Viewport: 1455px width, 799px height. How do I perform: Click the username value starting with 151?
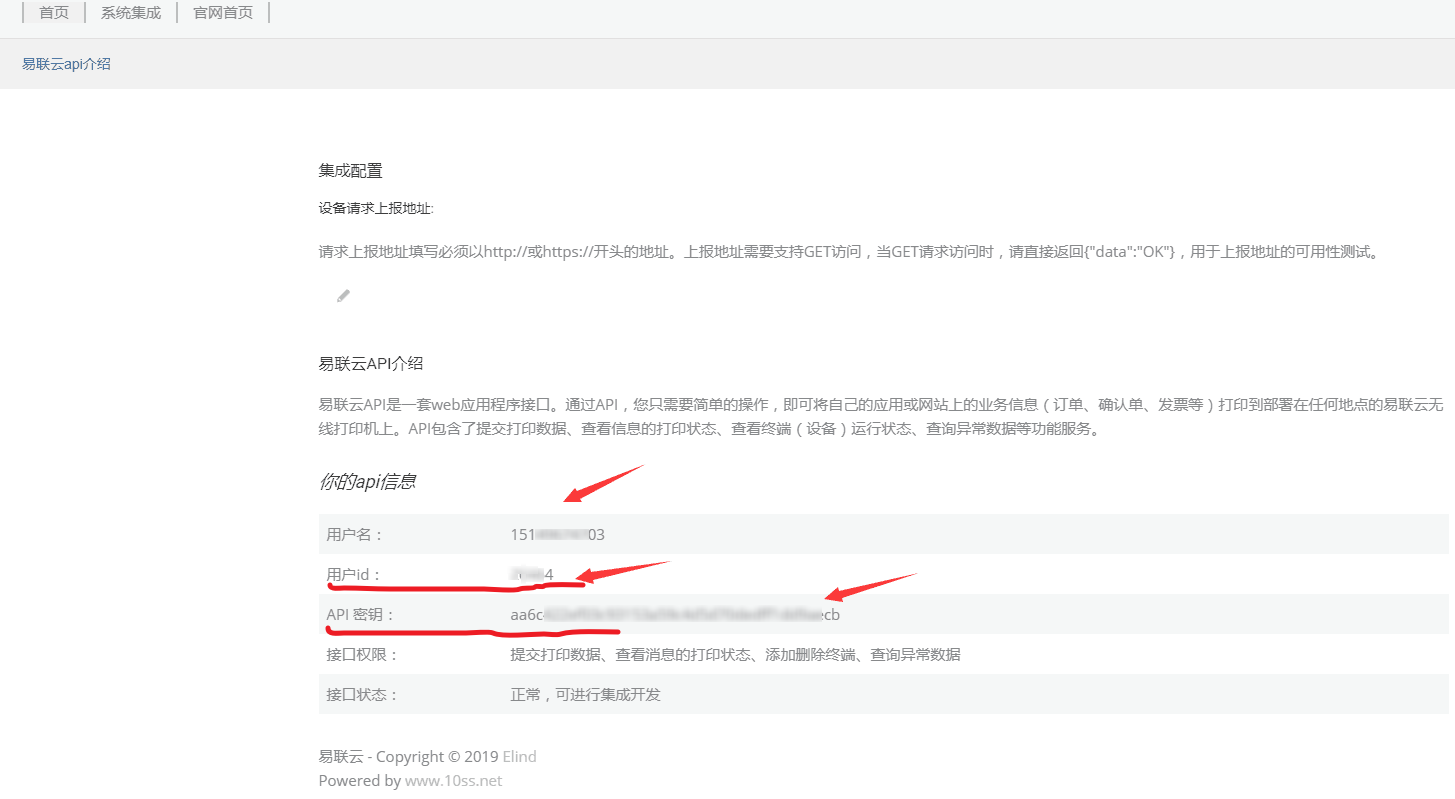click(x=557, y=535)
